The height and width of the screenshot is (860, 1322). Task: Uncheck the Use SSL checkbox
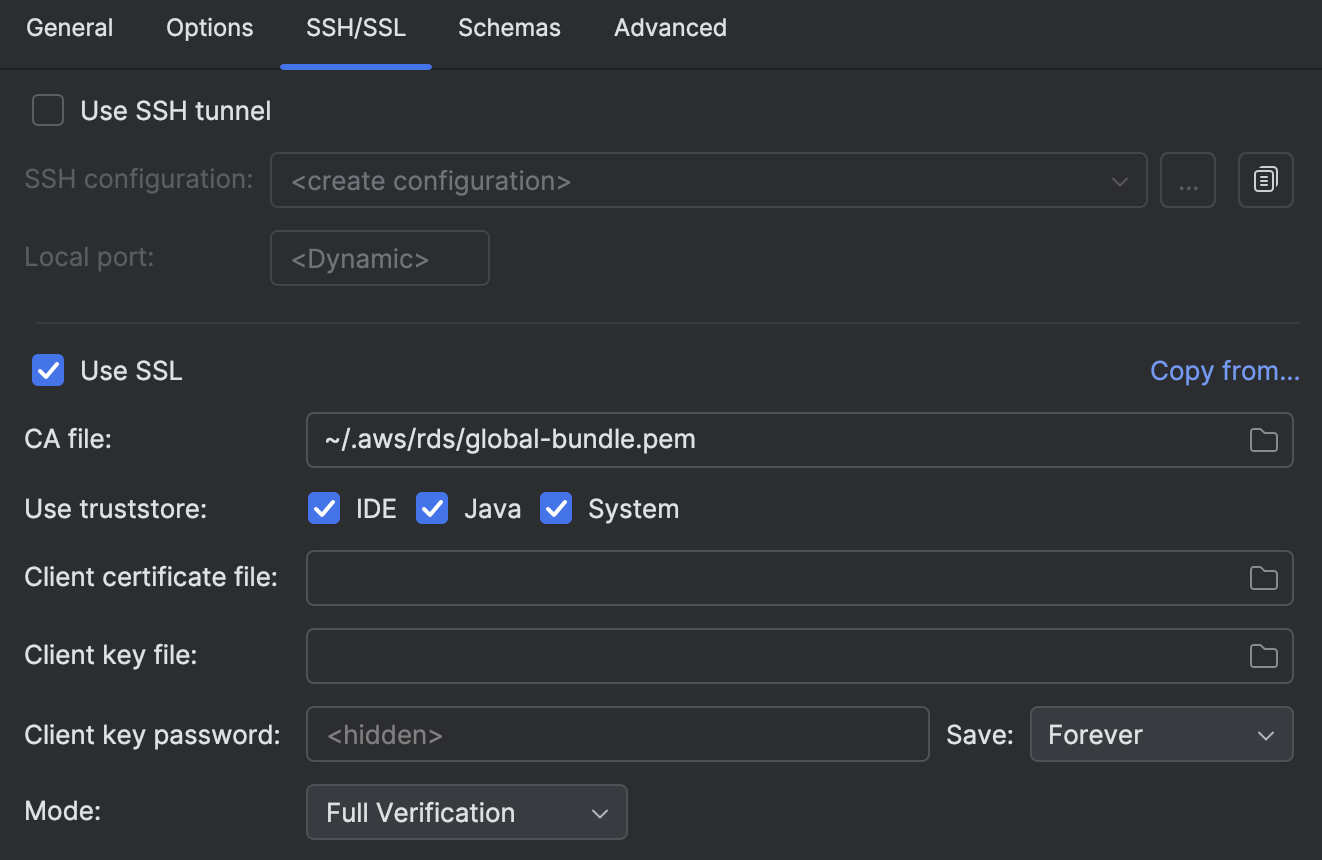(x=48, y=370)
